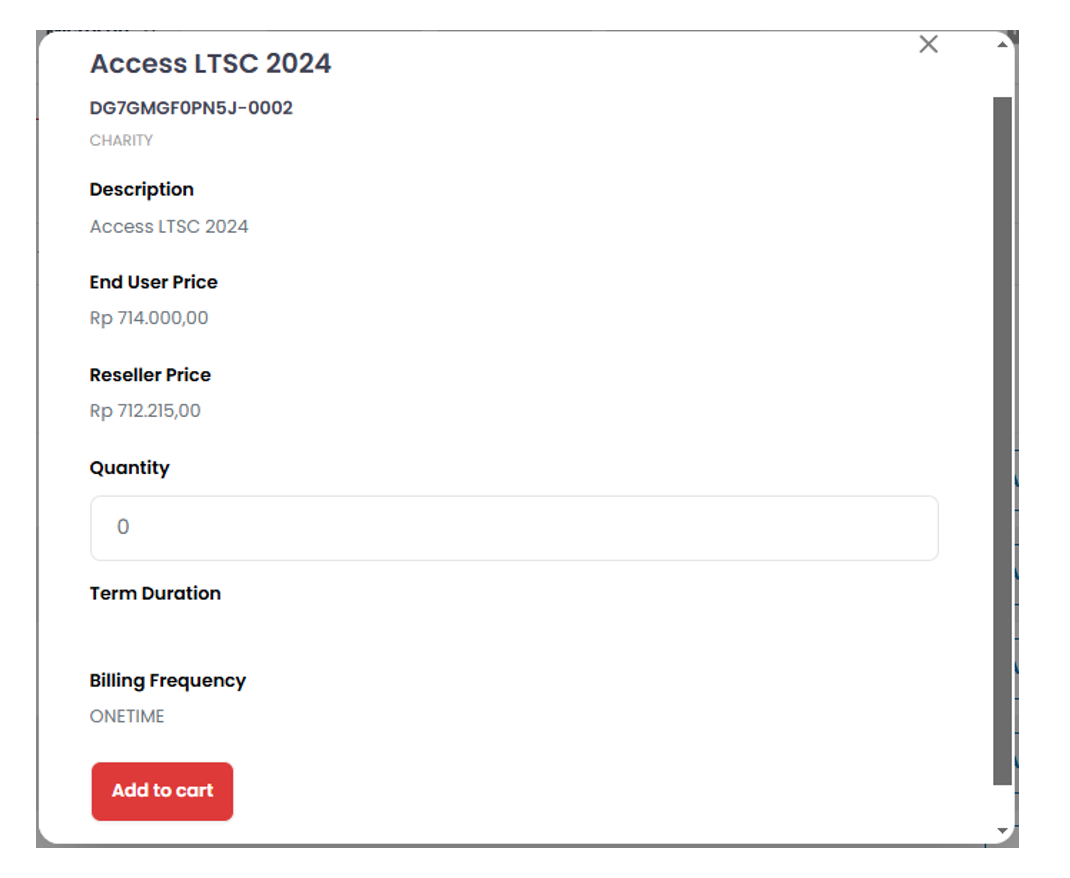The height and width of the screenshot is (878, 1070).
Task: Click the CHARITY segment label
Action: click(121, 141)
